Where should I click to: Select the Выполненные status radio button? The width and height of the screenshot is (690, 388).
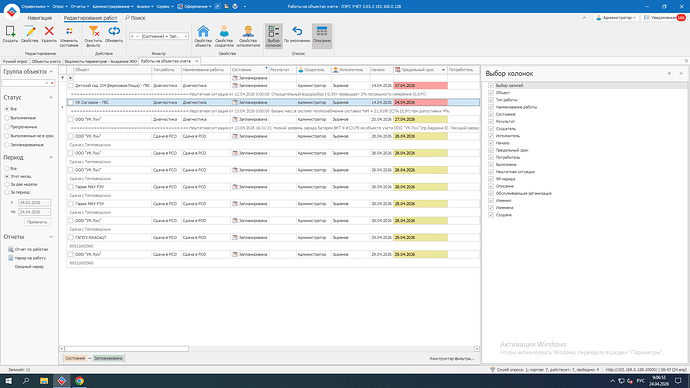click(7, 118)
